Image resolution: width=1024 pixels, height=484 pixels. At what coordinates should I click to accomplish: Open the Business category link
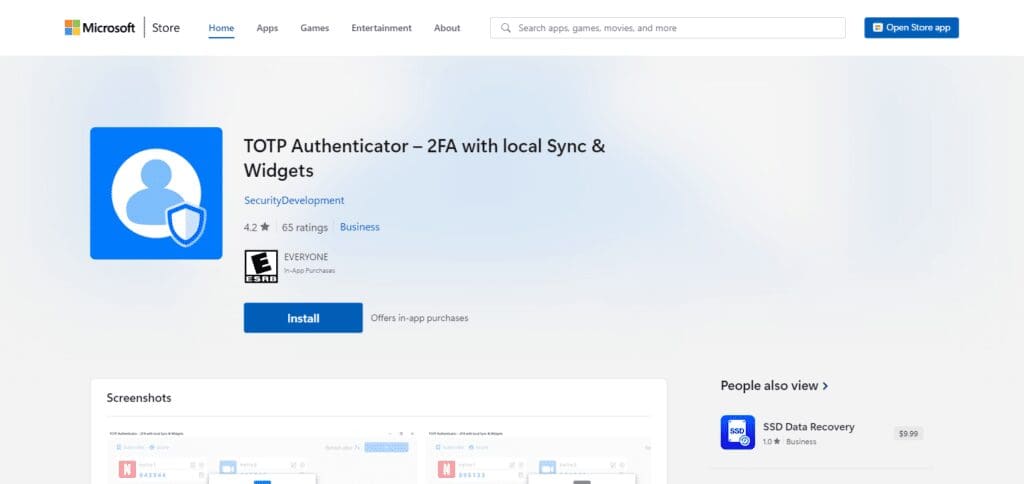360,227
